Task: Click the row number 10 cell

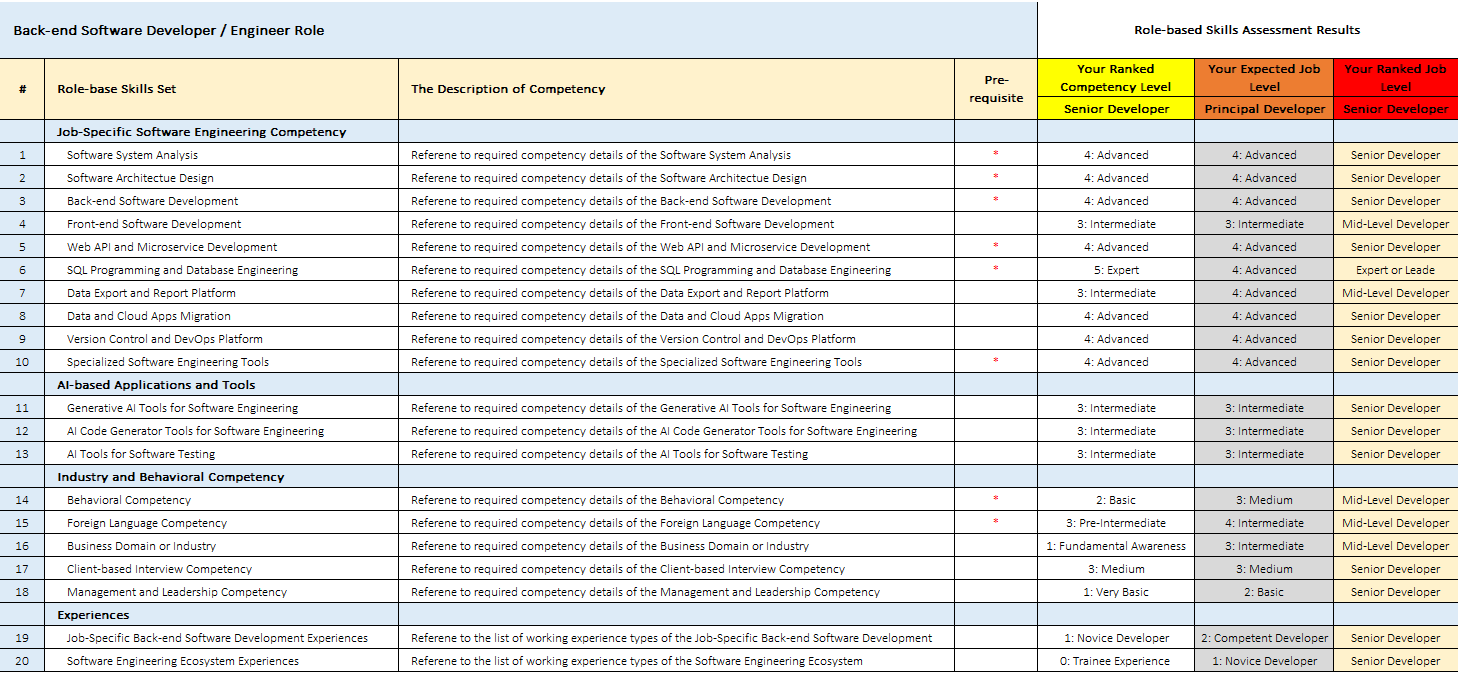Action: click(22, 362)
